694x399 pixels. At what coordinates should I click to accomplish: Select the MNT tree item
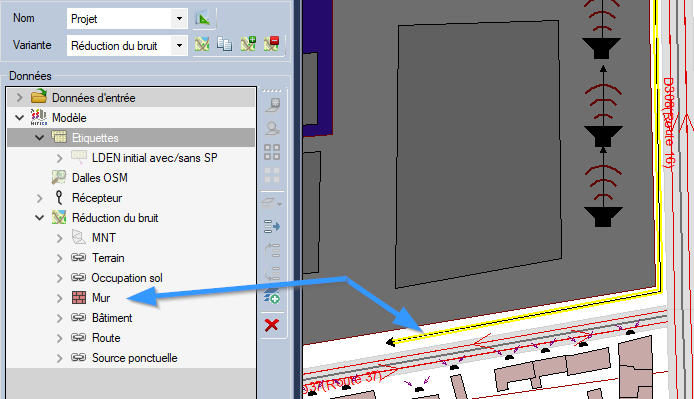click(x=104, y=238)
